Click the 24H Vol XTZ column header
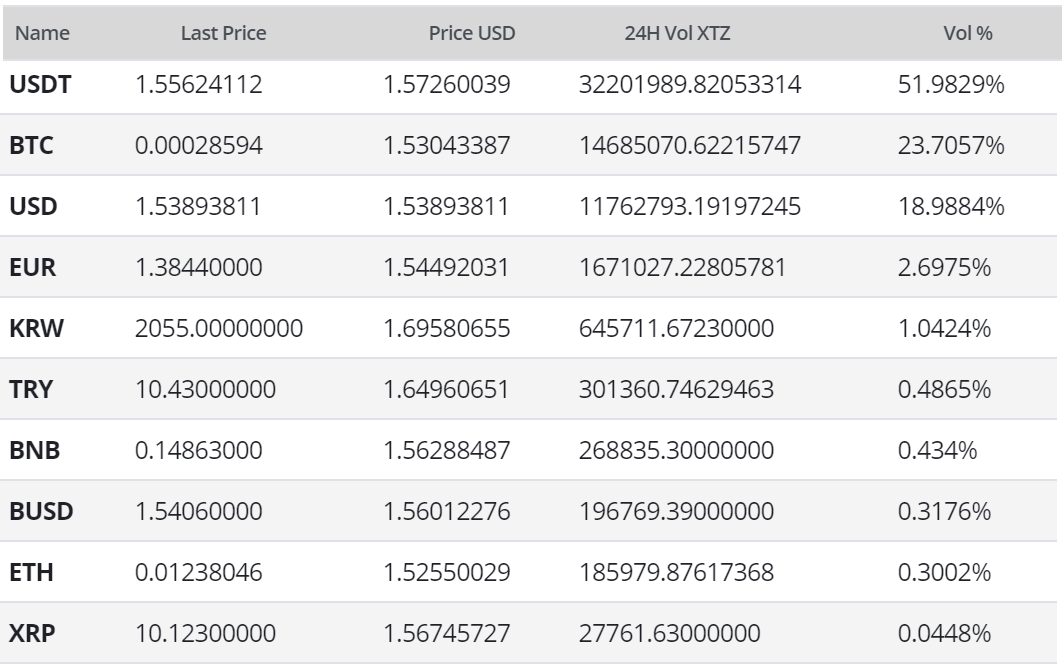This screenshot has height=669, width=1062. point(677,33)
